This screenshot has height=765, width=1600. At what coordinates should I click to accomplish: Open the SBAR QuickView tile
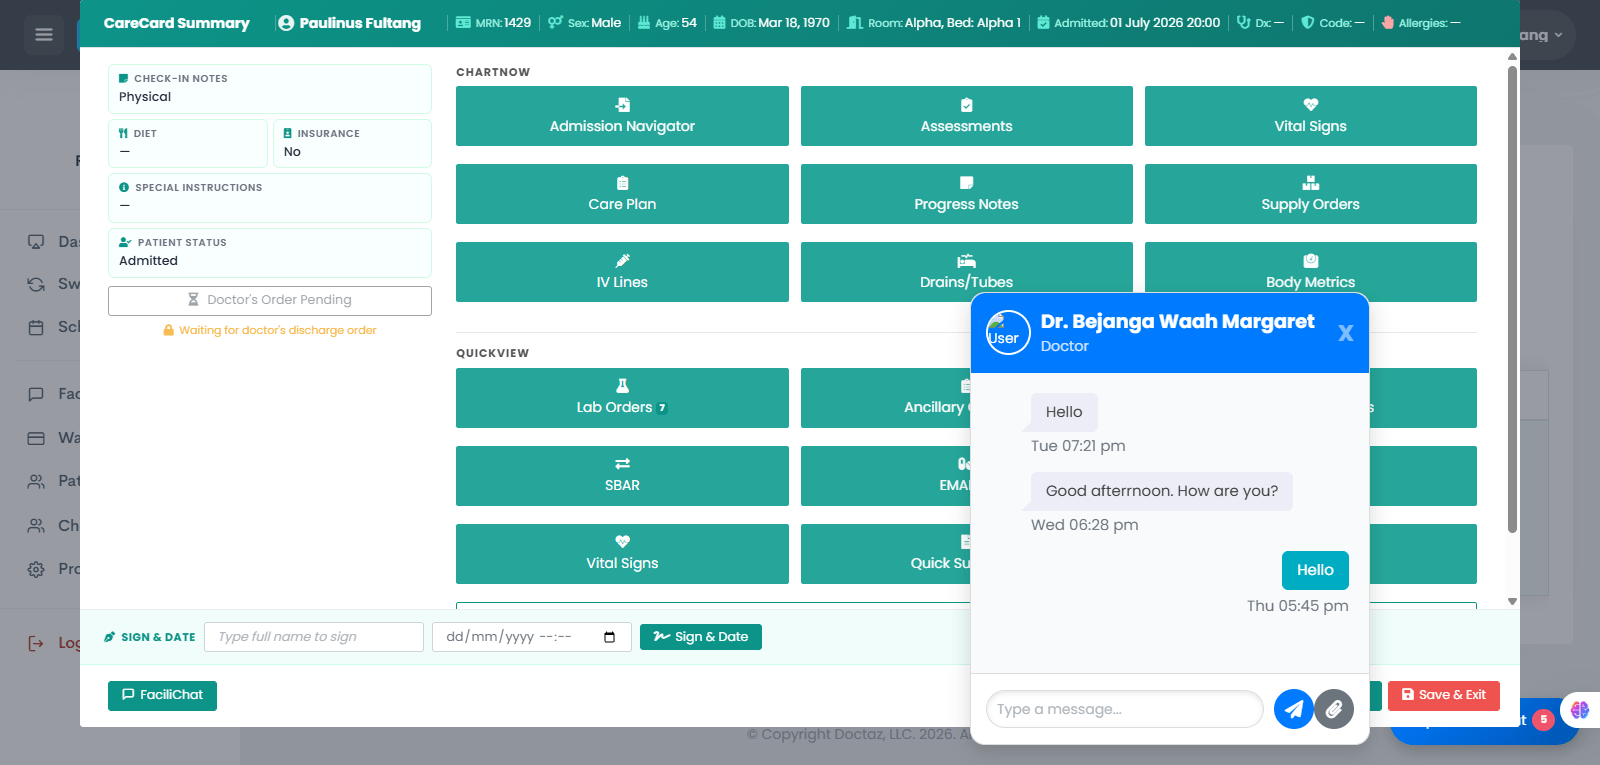coord(622,476)
